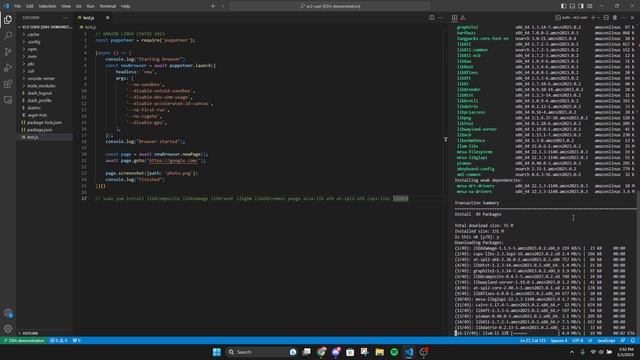Open the Go menu

click(x=78, y=6)
